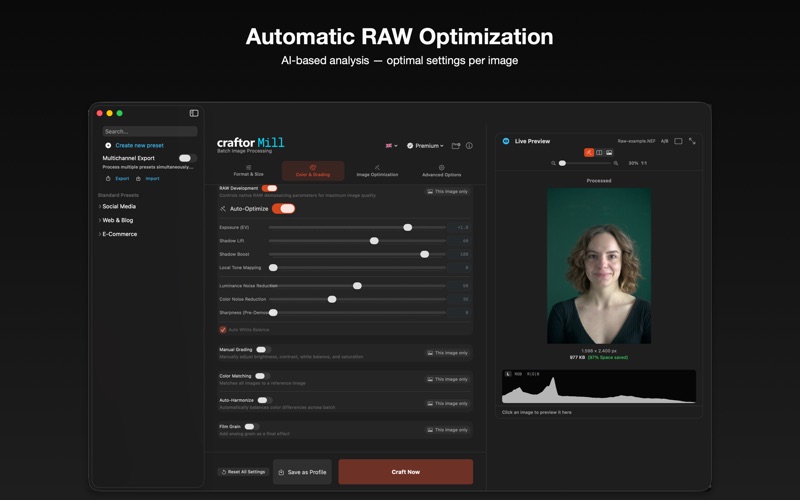Click the Premium checkmark badge icon
The height and width of the screenshot is (500, 800).
(410, 145)
